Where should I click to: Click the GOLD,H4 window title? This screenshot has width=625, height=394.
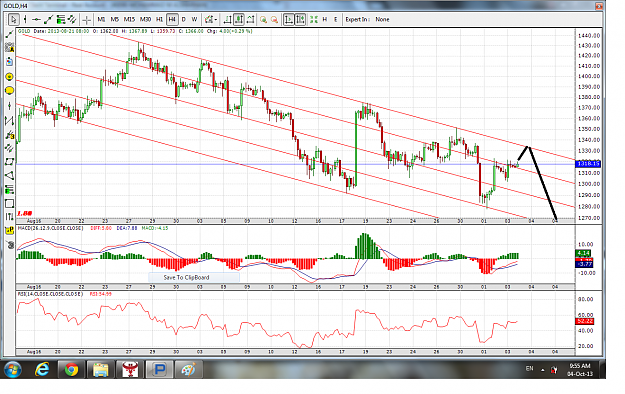[x=16, y=6]
